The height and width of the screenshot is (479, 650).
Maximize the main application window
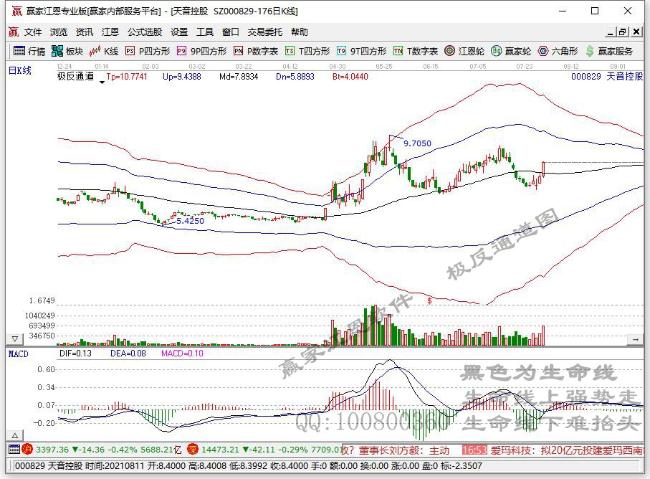(595, 11)
